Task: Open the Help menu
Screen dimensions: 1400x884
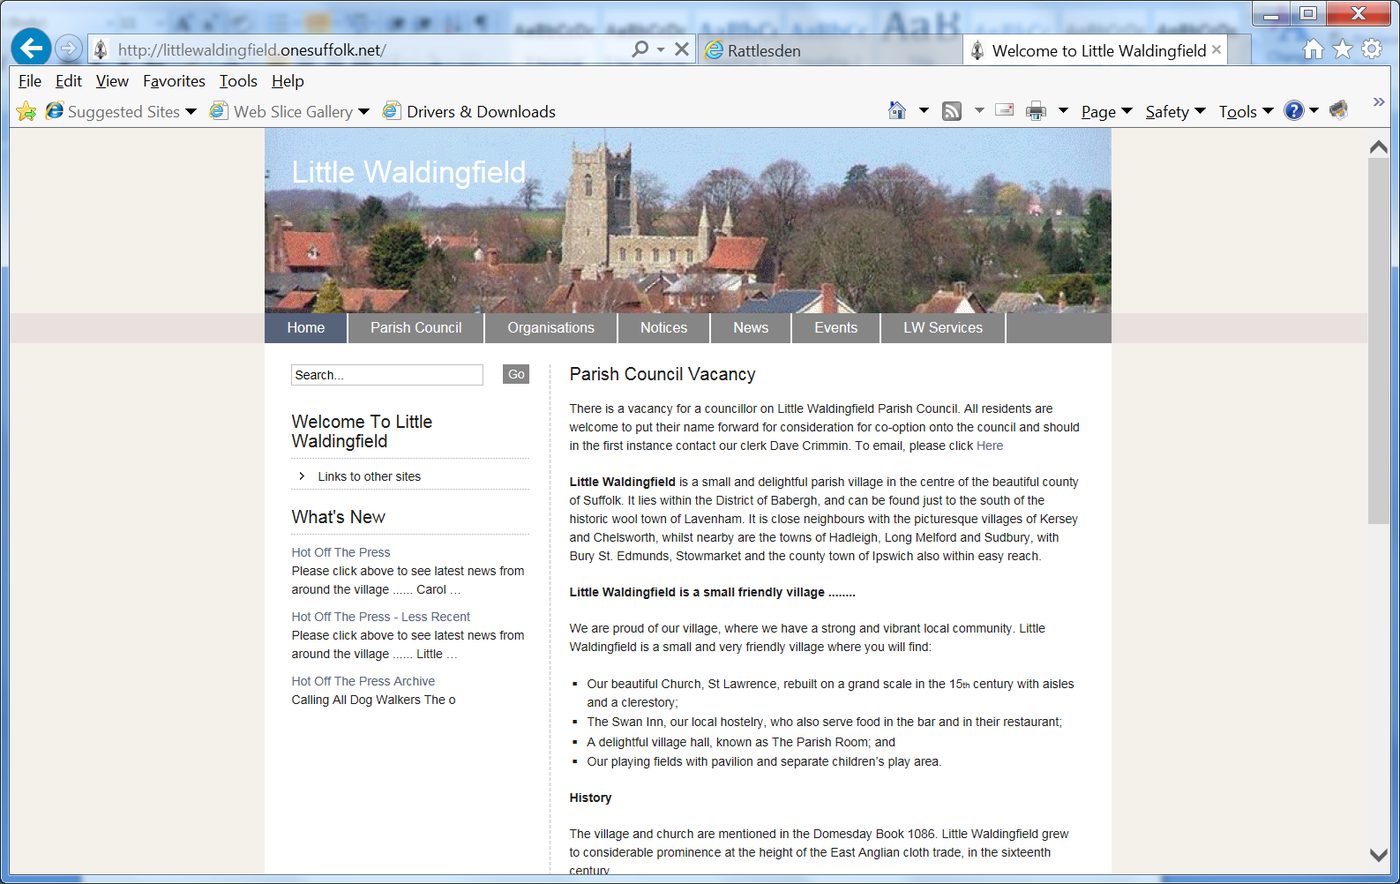Action: 288,81
